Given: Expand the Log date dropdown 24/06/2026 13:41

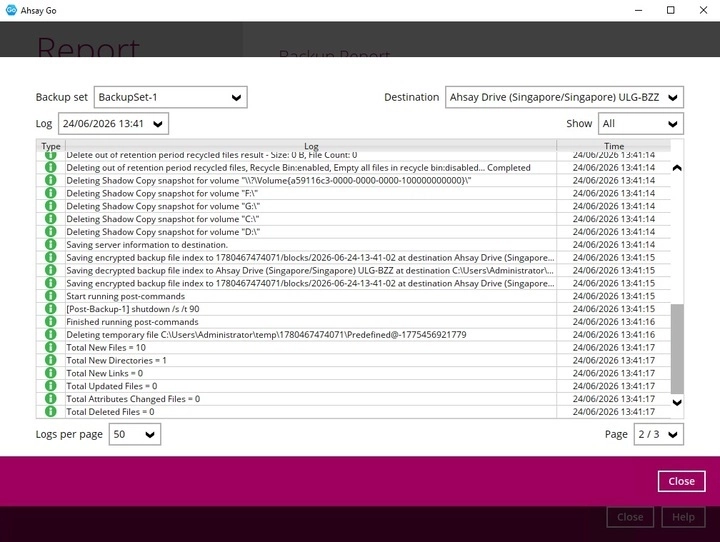Looking at the screenshot, I should (x=113, y=124).
